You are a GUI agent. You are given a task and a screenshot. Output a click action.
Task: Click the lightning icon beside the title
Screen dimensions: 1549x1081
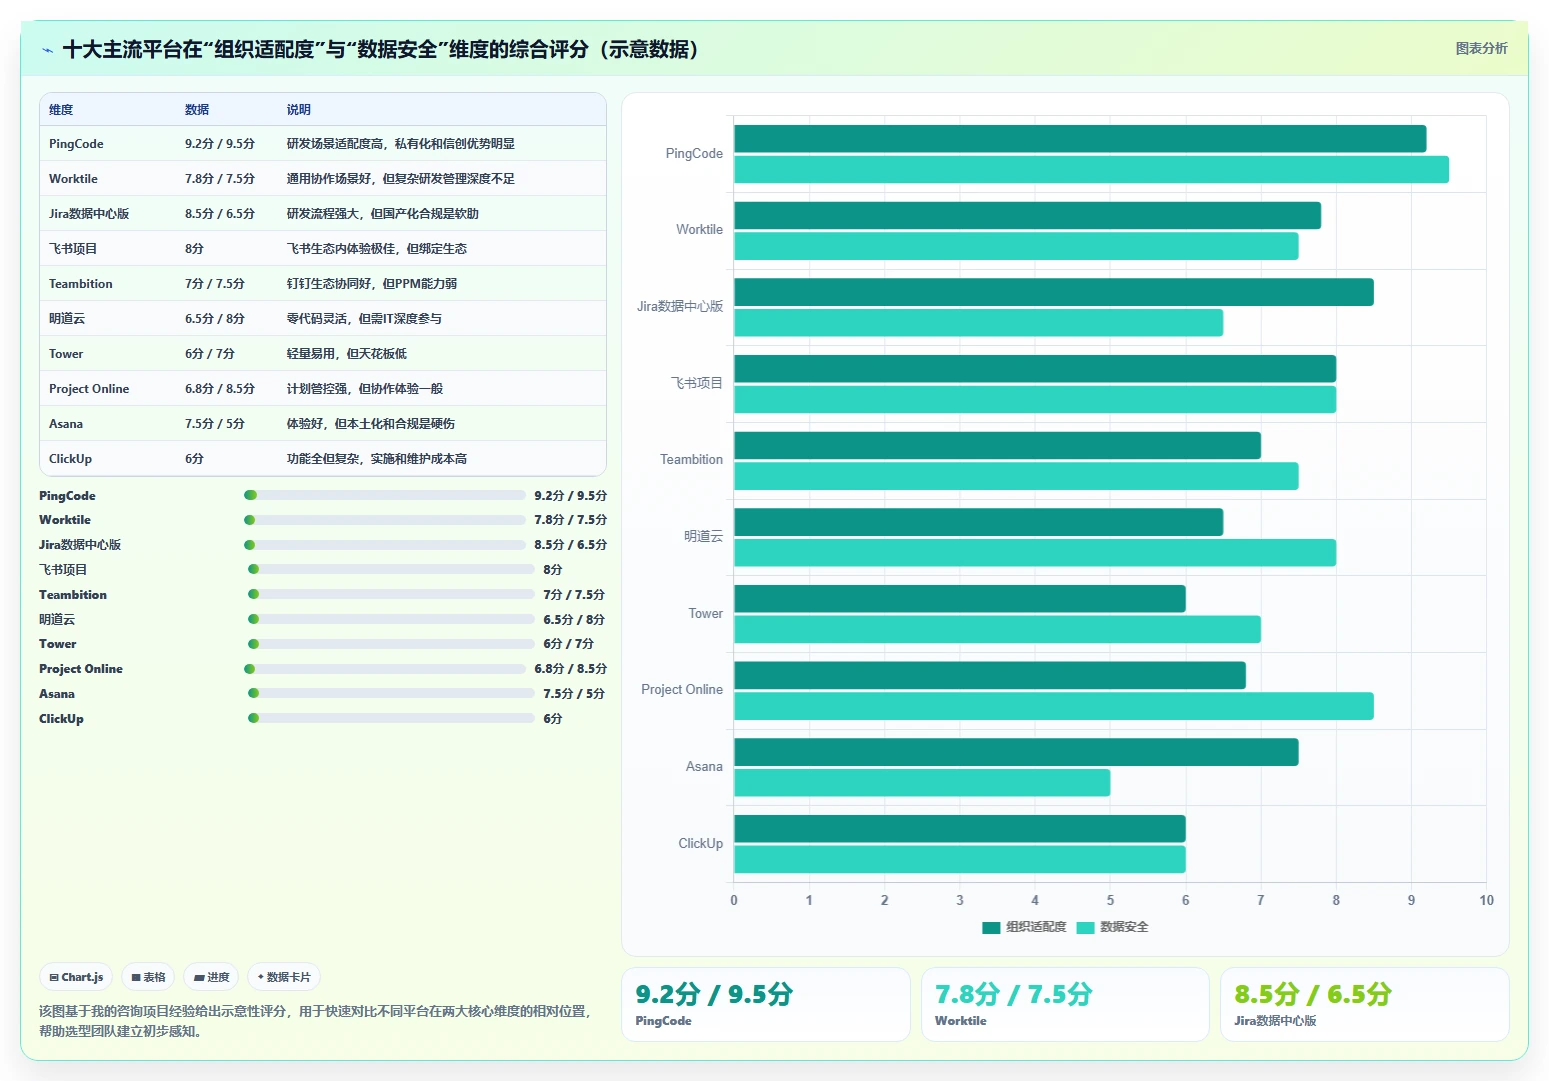point(47,50)
